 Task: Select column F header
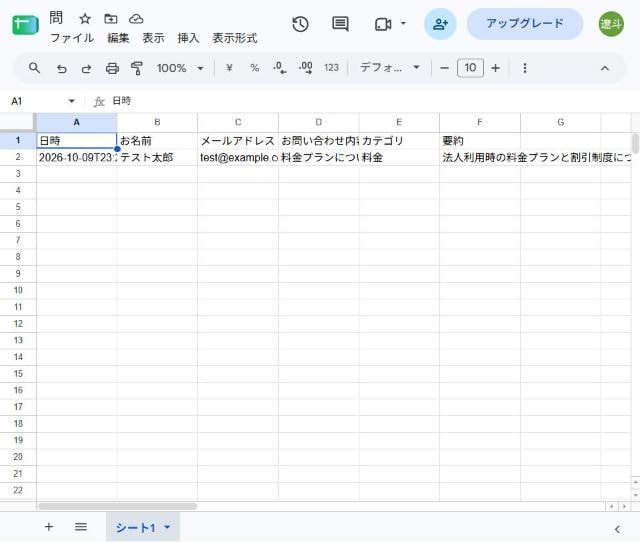480,122
